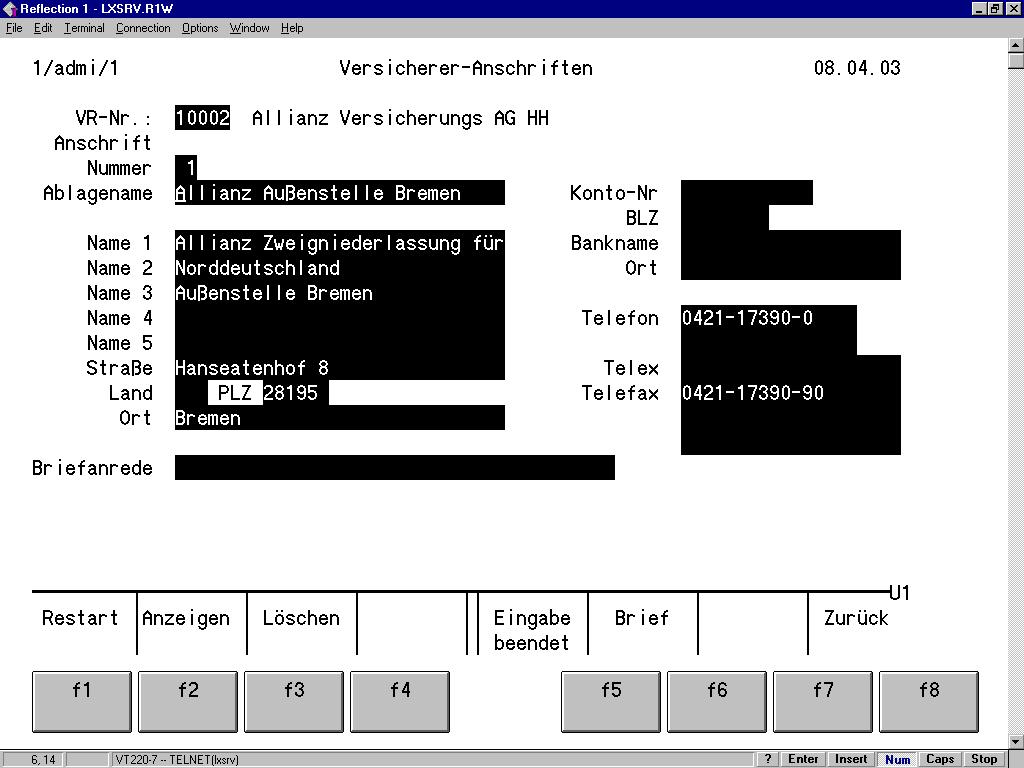Click the f1 function key button
Image resolution: width=1024 pixels, height=768 pixels.
pyautogui.click(x=82, y=701)
